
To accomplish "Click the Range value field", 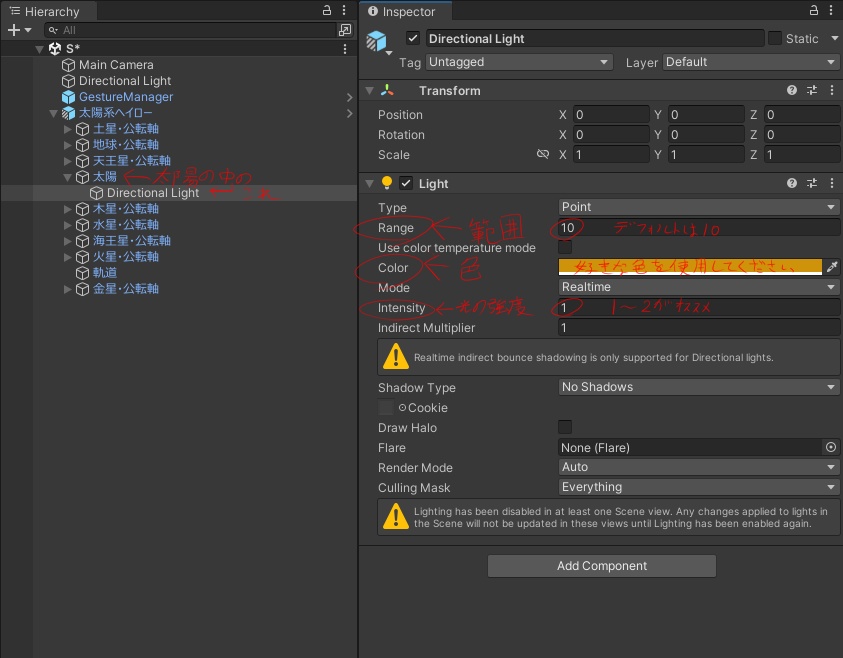I will coord(698,227).
